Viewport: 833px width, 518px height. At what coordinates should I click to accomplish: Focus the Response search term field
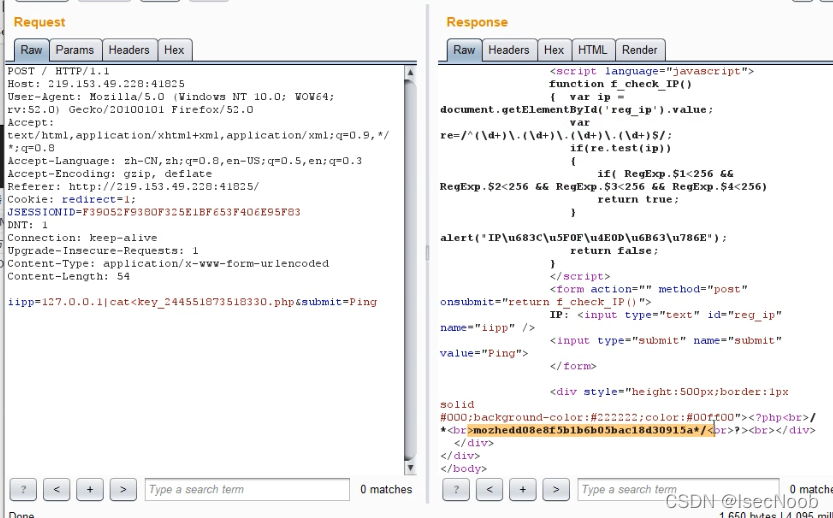click(678, 489)
